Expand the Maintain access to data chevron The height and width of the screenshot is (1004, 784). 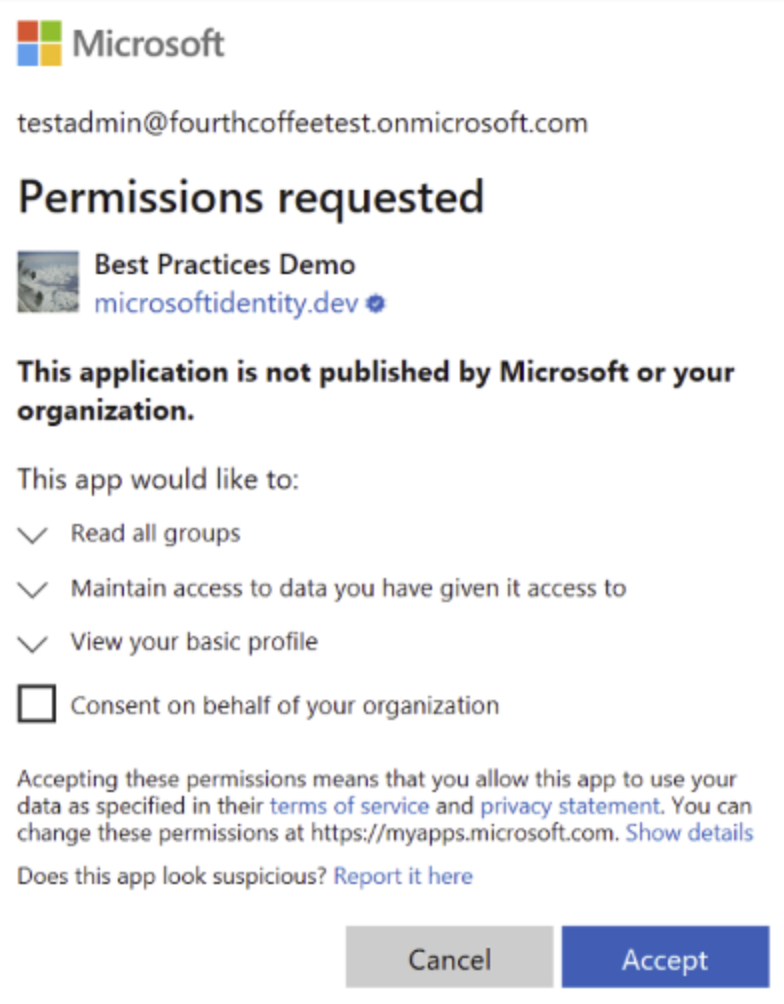click(33, 589)
